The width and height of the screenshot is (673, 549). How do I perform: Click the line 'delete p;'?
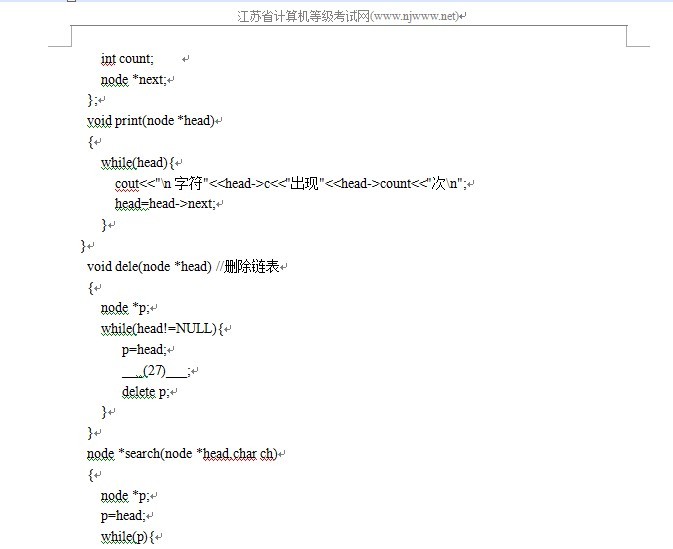coord(146,391)
